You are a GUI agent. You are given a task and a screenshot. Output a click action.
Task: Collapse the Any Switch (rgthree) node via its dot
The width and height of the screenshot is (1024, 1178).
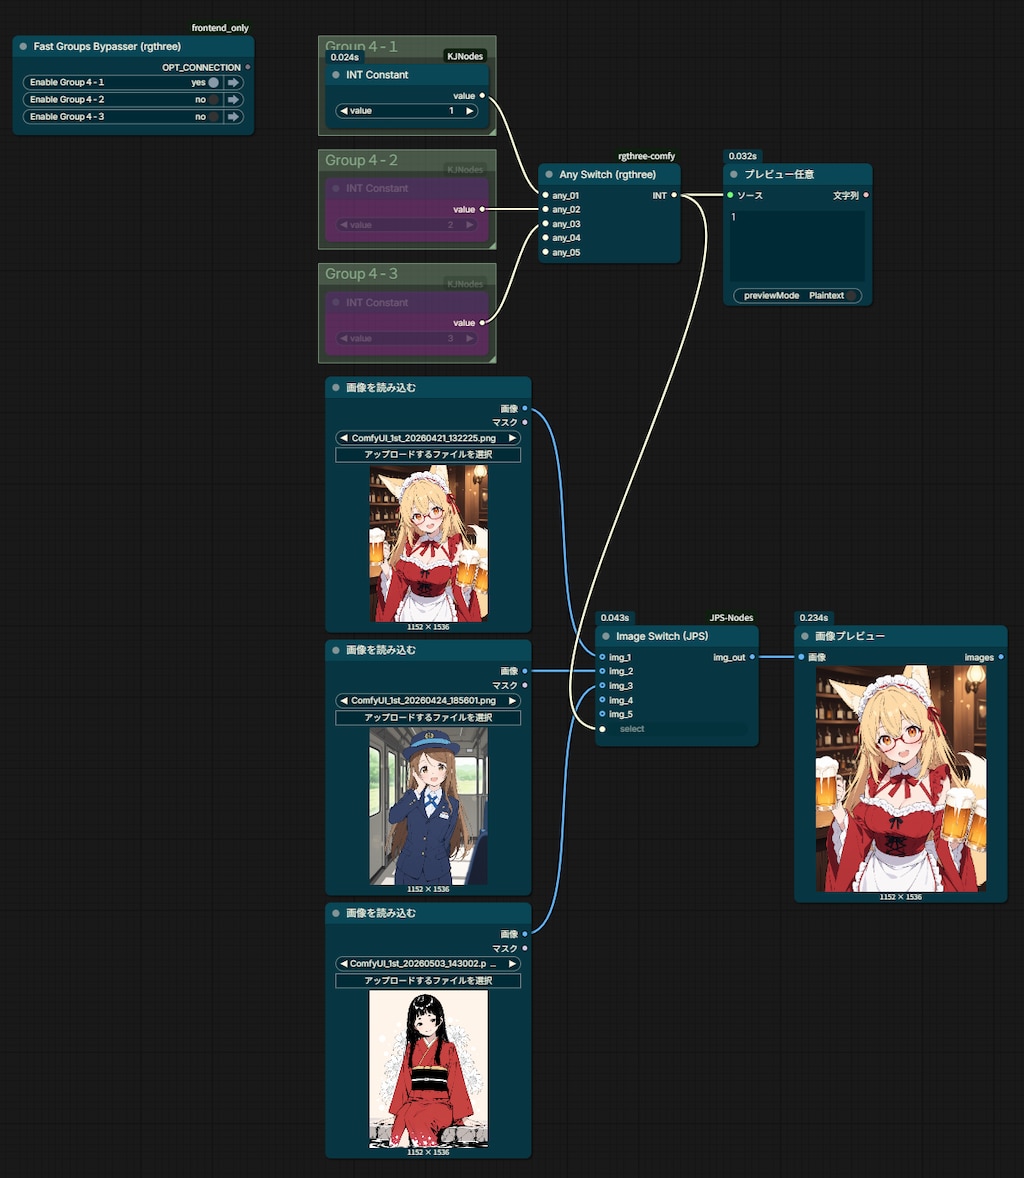549,174
